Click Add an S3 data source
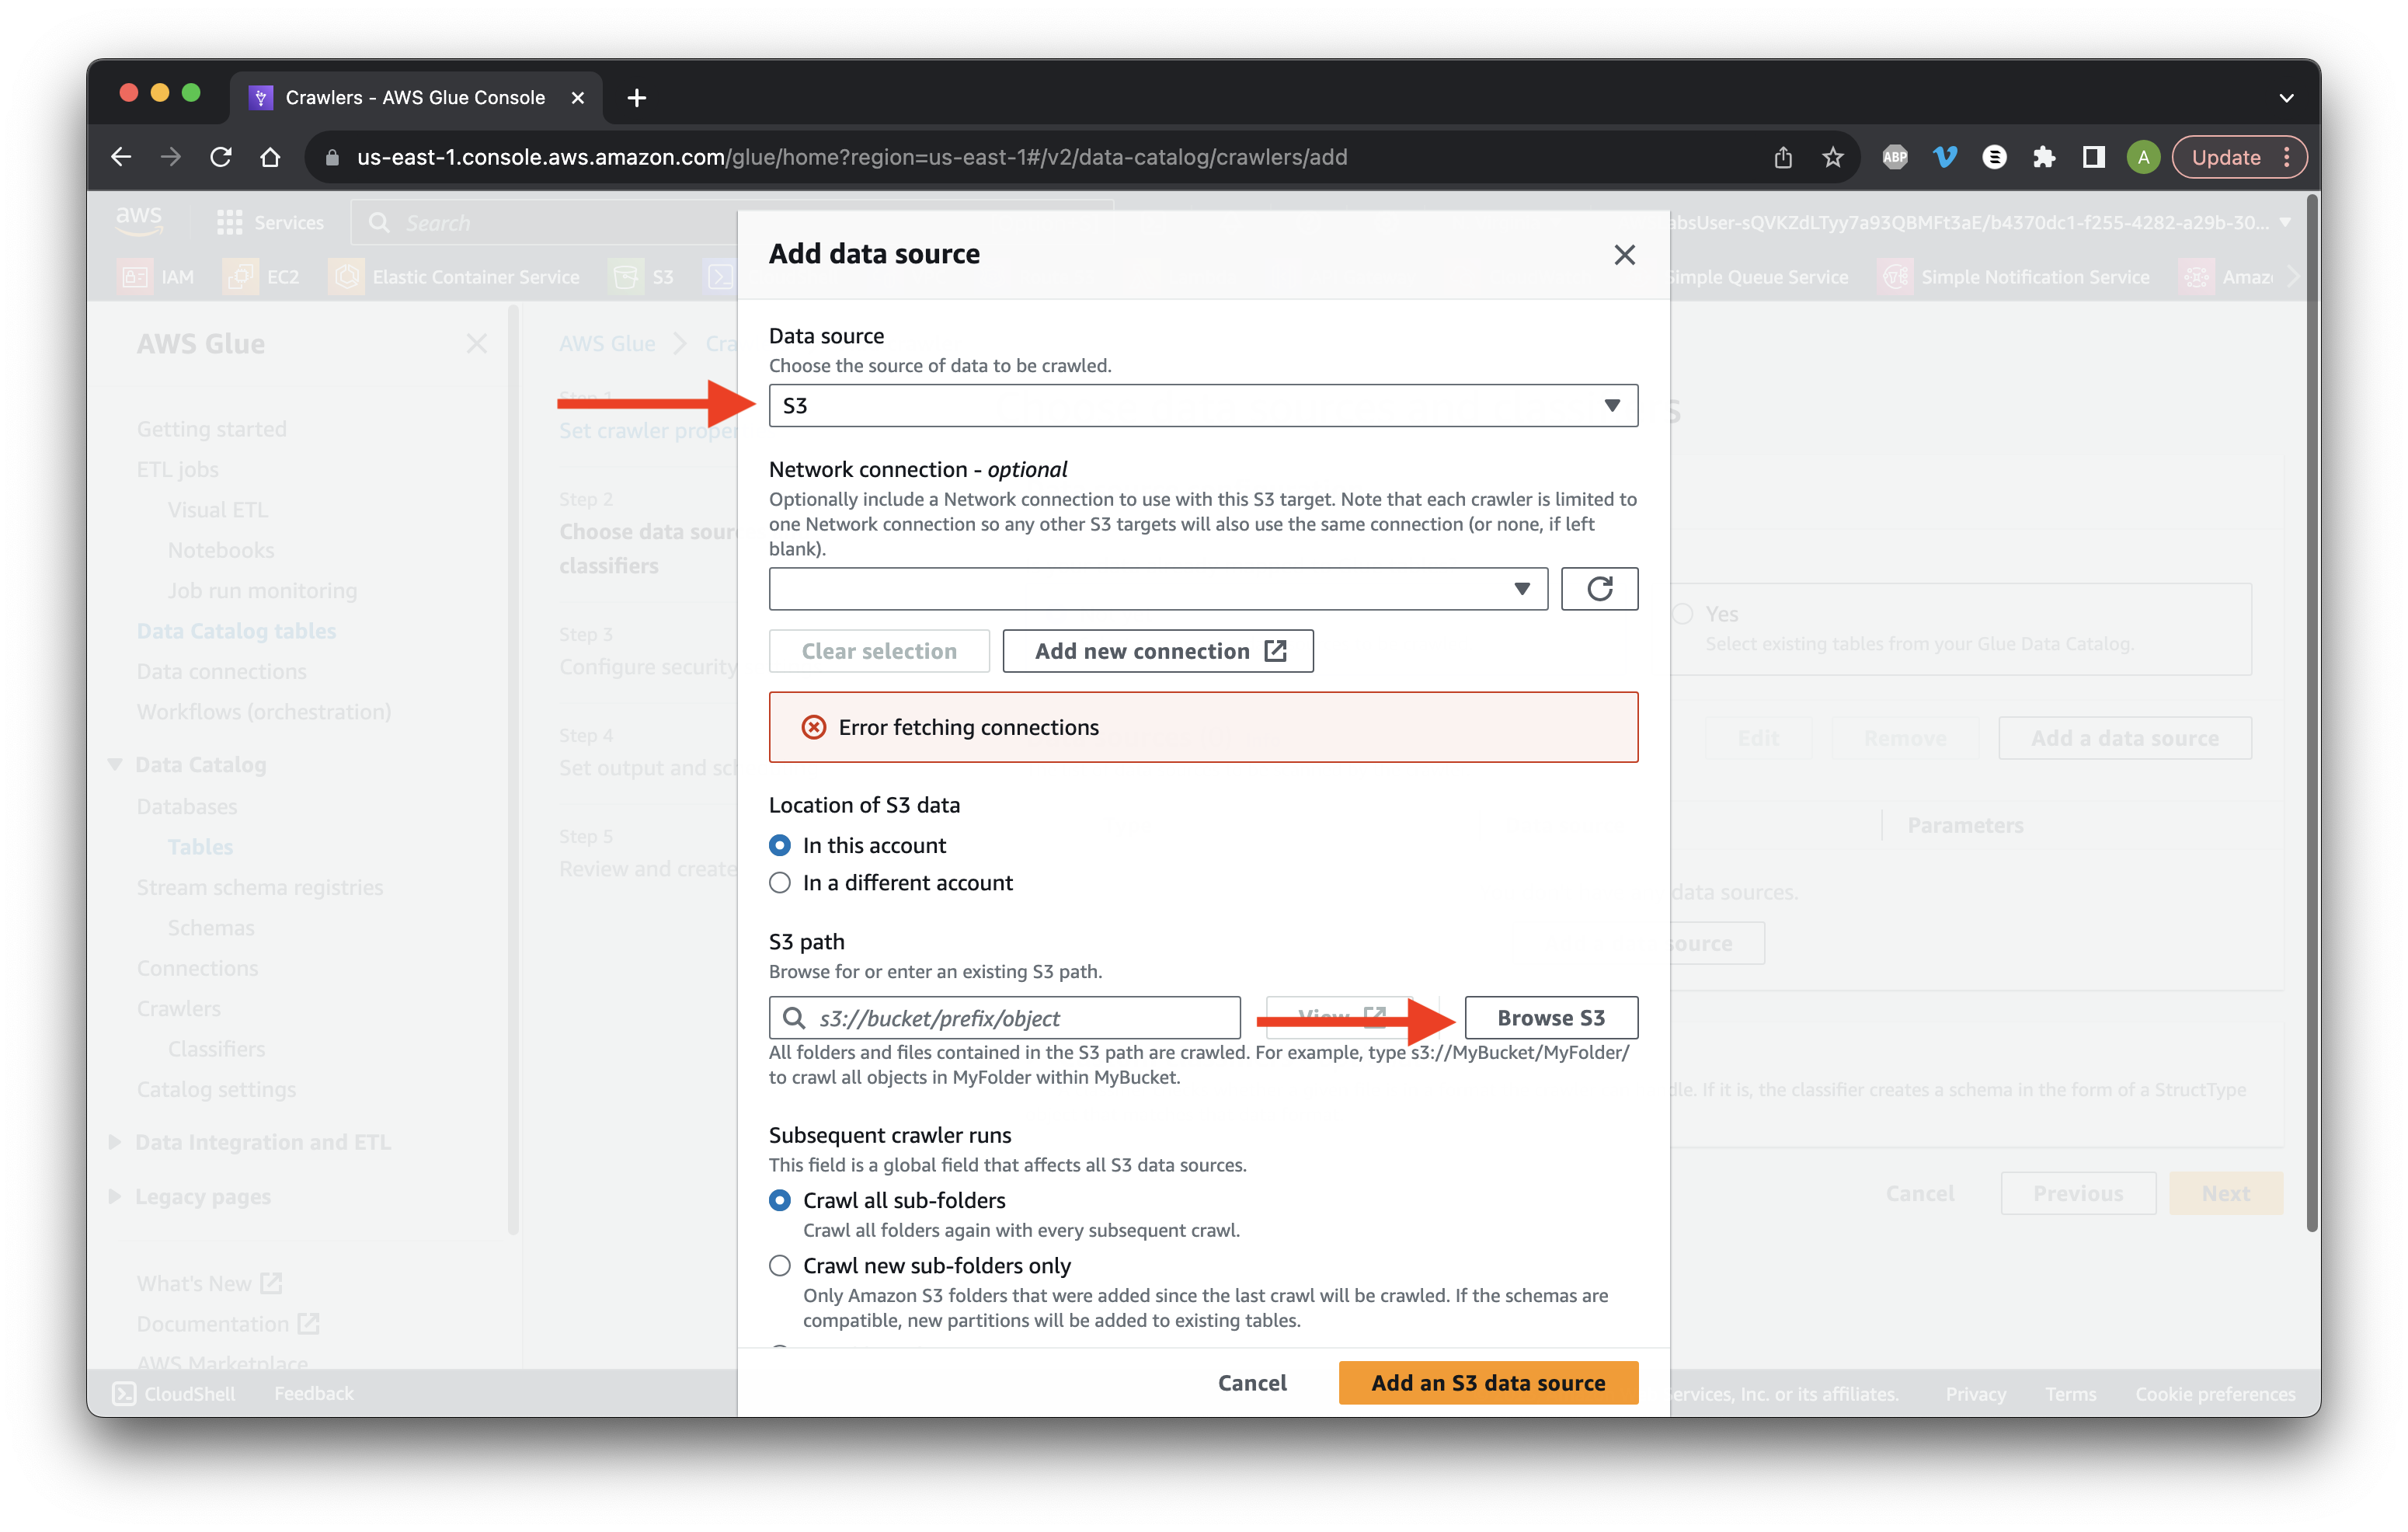The image size is (2408, 1532). pyautogui.click(x=1488, y=1382)
